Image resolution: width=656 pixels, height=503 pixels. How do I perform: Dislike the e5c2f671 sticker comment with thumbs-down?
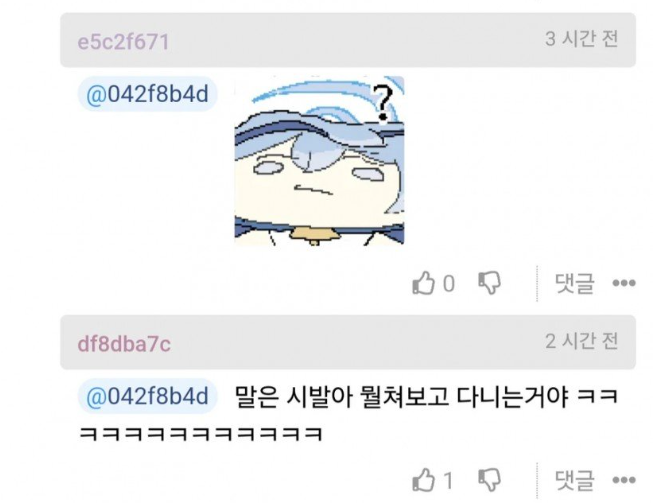[489, 283]
